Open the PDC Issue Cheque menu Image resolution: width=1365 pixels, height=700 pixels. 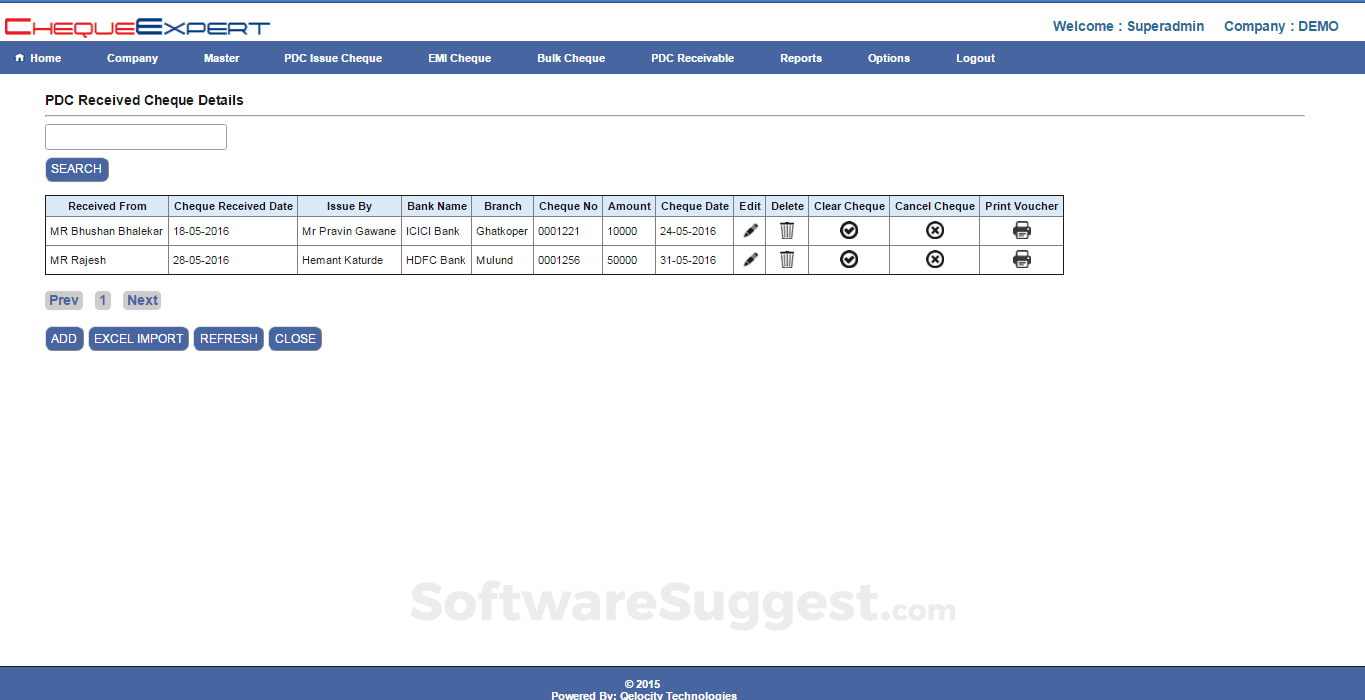coord(333,57)
